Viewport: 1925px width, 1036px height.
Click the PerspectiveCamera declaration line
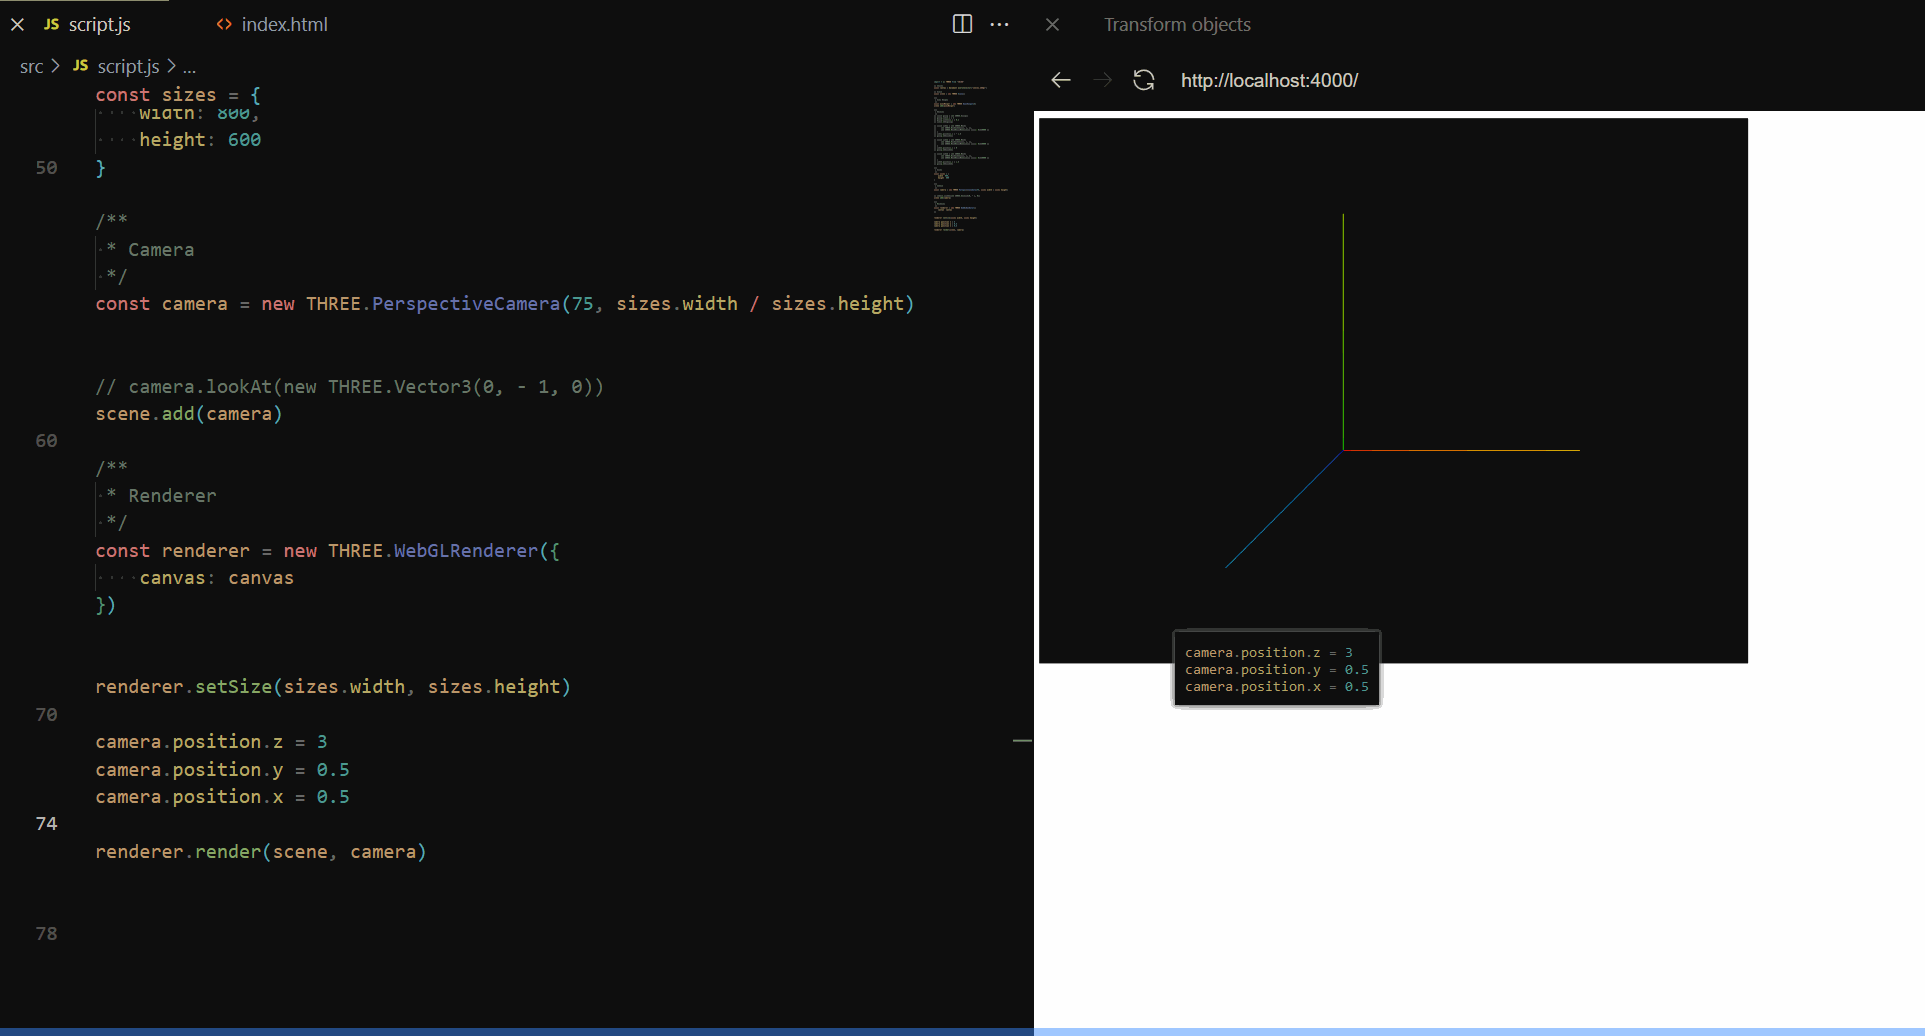point(505,304)
